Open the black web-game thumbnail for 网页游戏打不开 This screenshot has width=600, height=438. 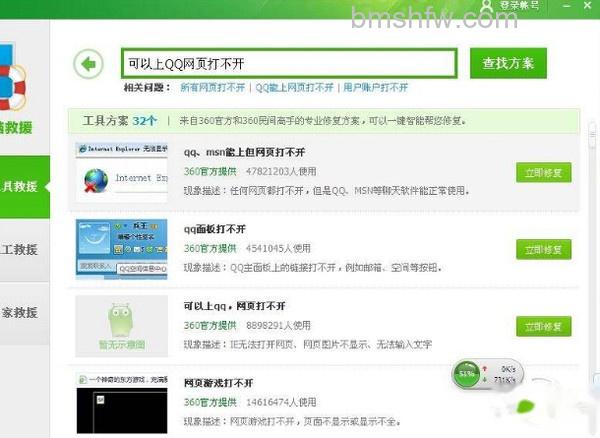tap(122, 404)
